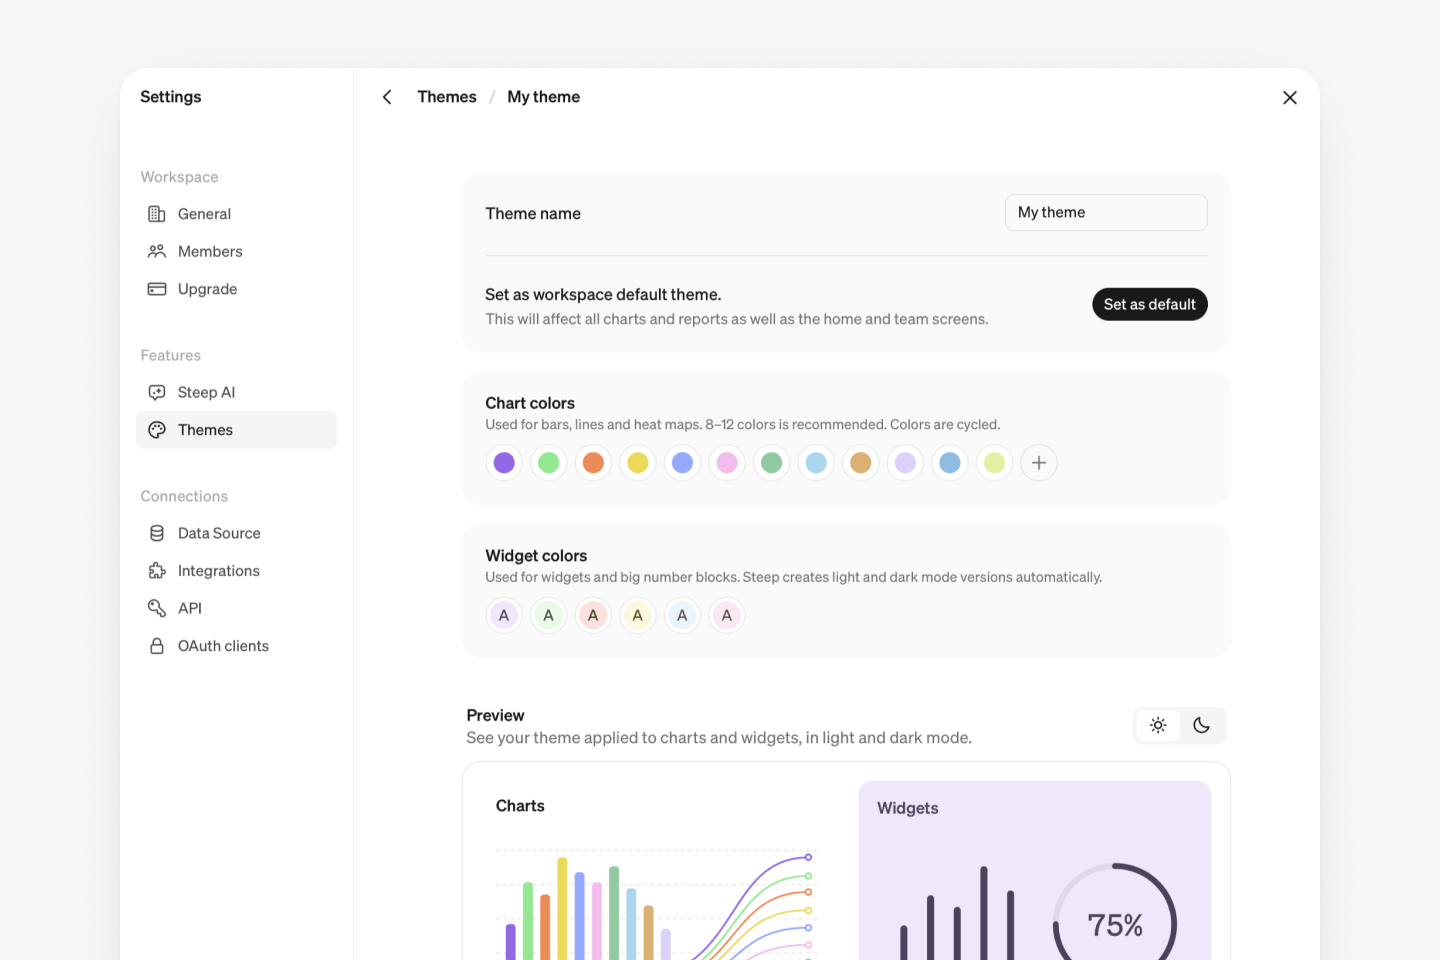Click the API key icon
Image resolution: width=1440 pixels, height=960 pixels.
pyautogui.click(x=157, y=608)
